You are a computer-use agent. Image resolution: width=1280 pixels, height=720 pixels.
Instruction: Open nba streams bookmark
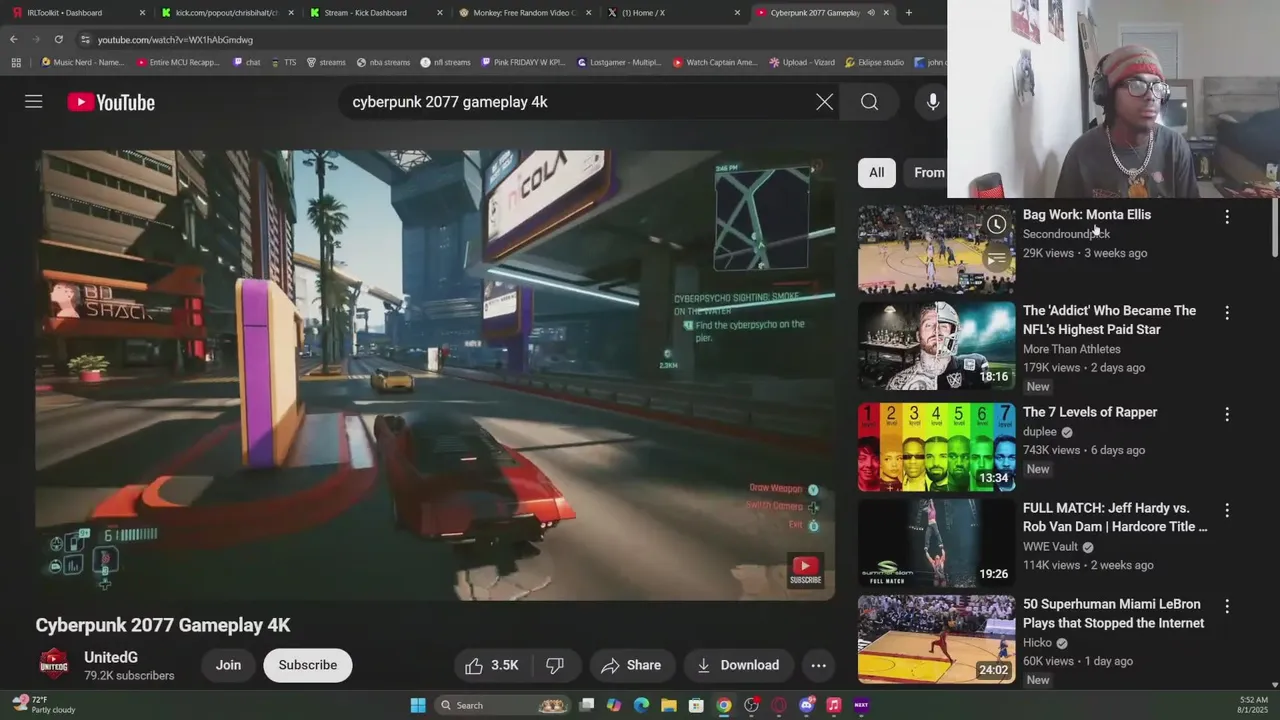click(383, 62)
